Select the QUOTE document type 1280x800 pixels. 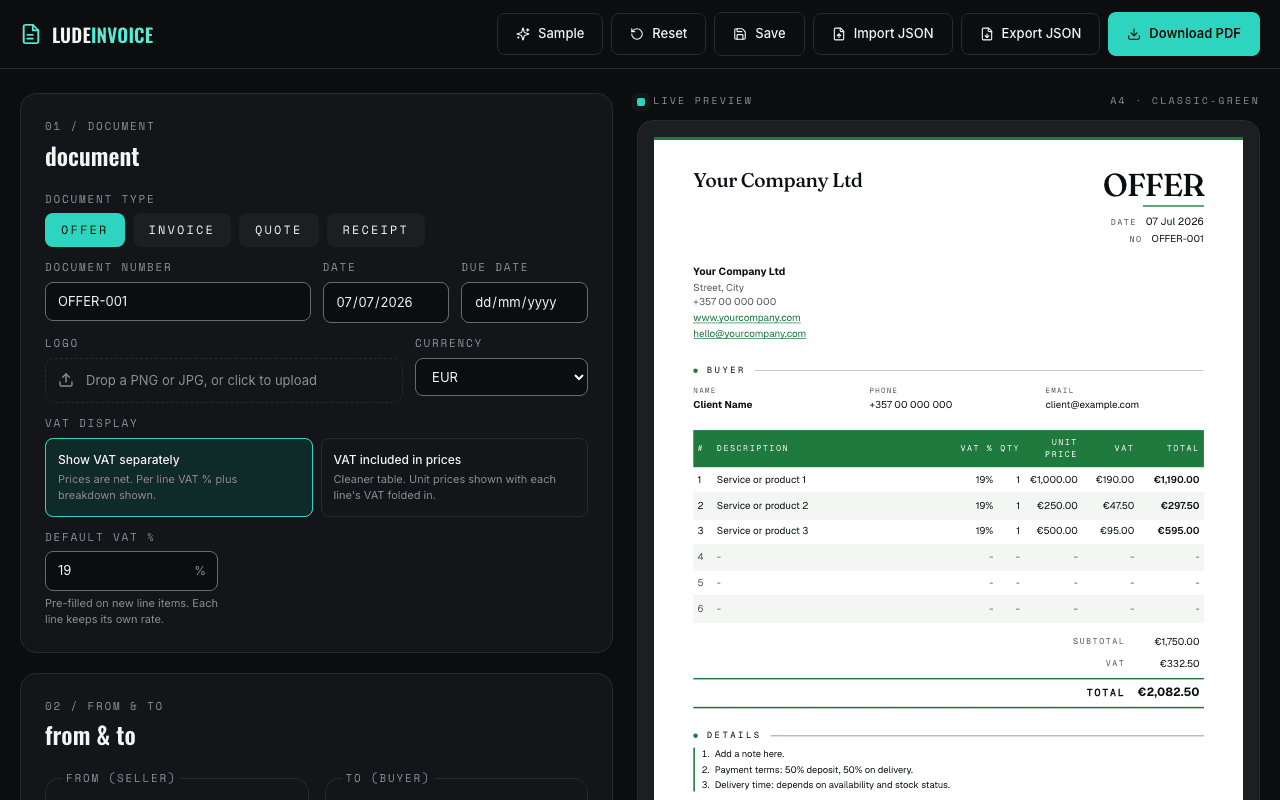coord(278,230)
